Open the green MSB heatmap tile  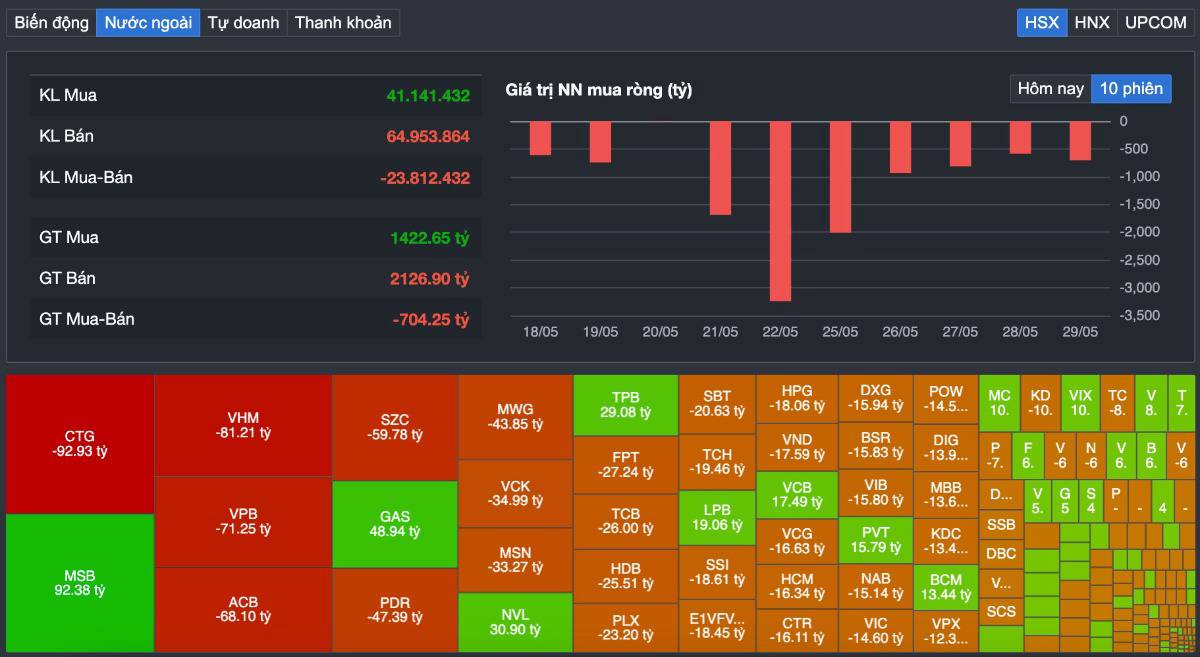(80, 583)
